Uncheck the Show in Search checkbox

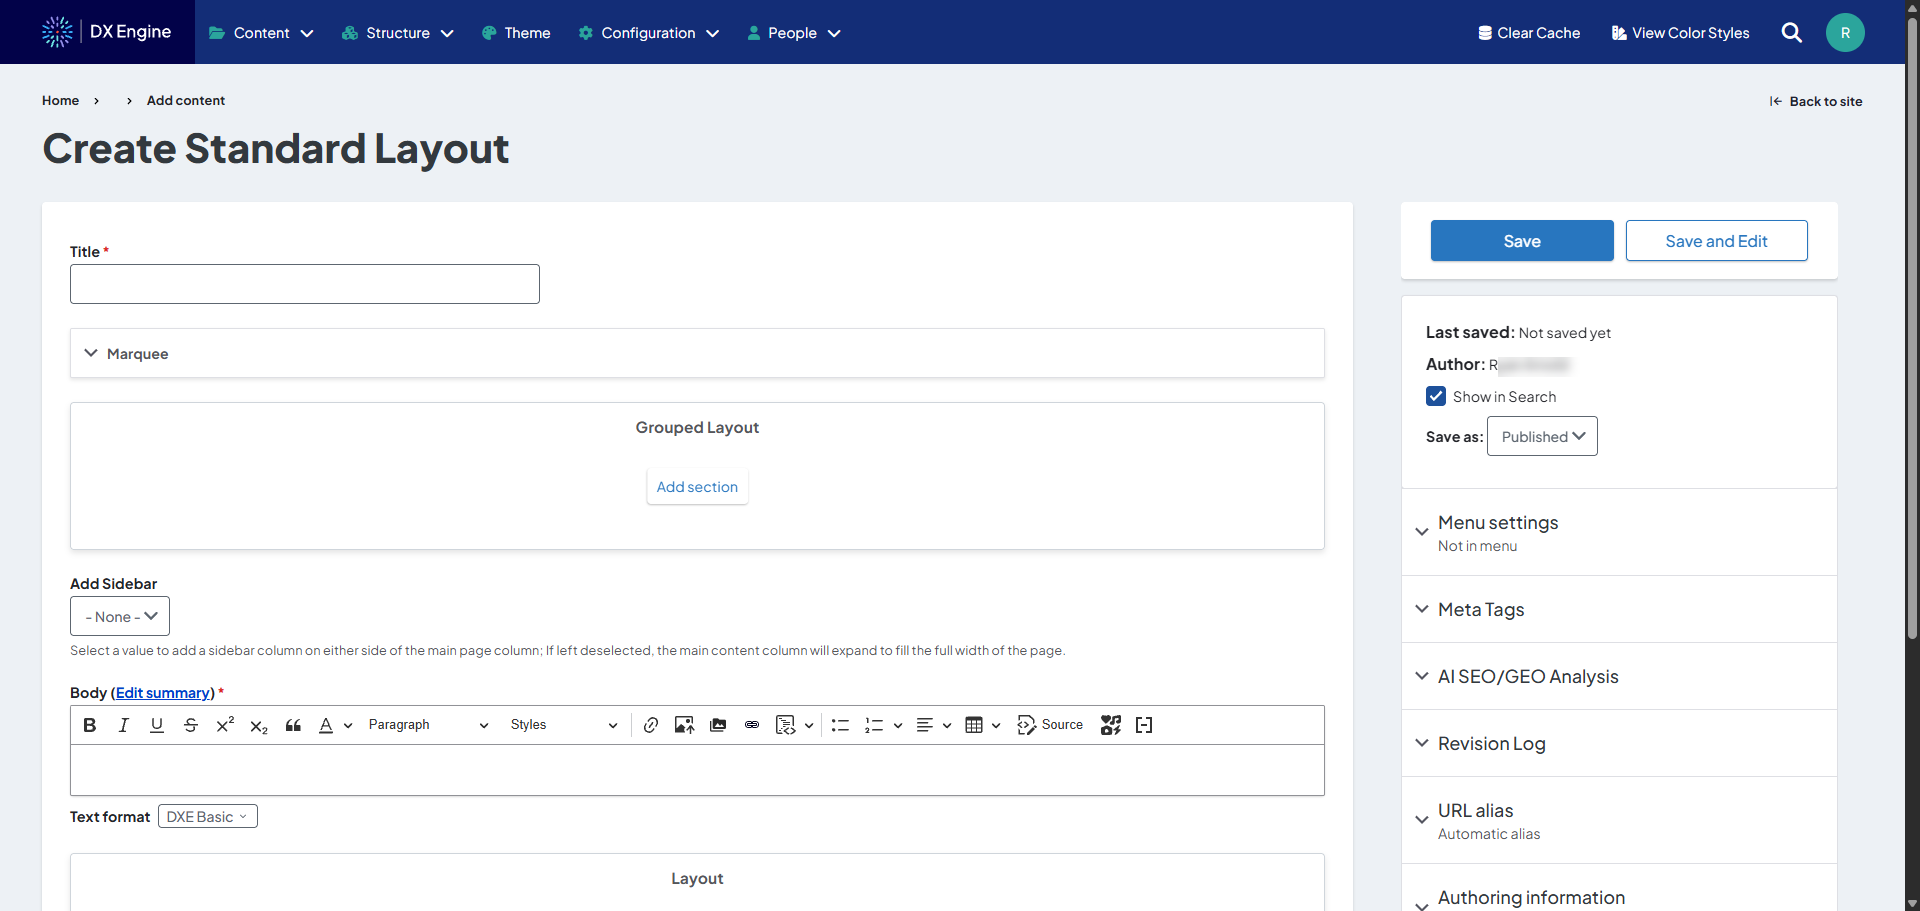(x=1436, y=396)
